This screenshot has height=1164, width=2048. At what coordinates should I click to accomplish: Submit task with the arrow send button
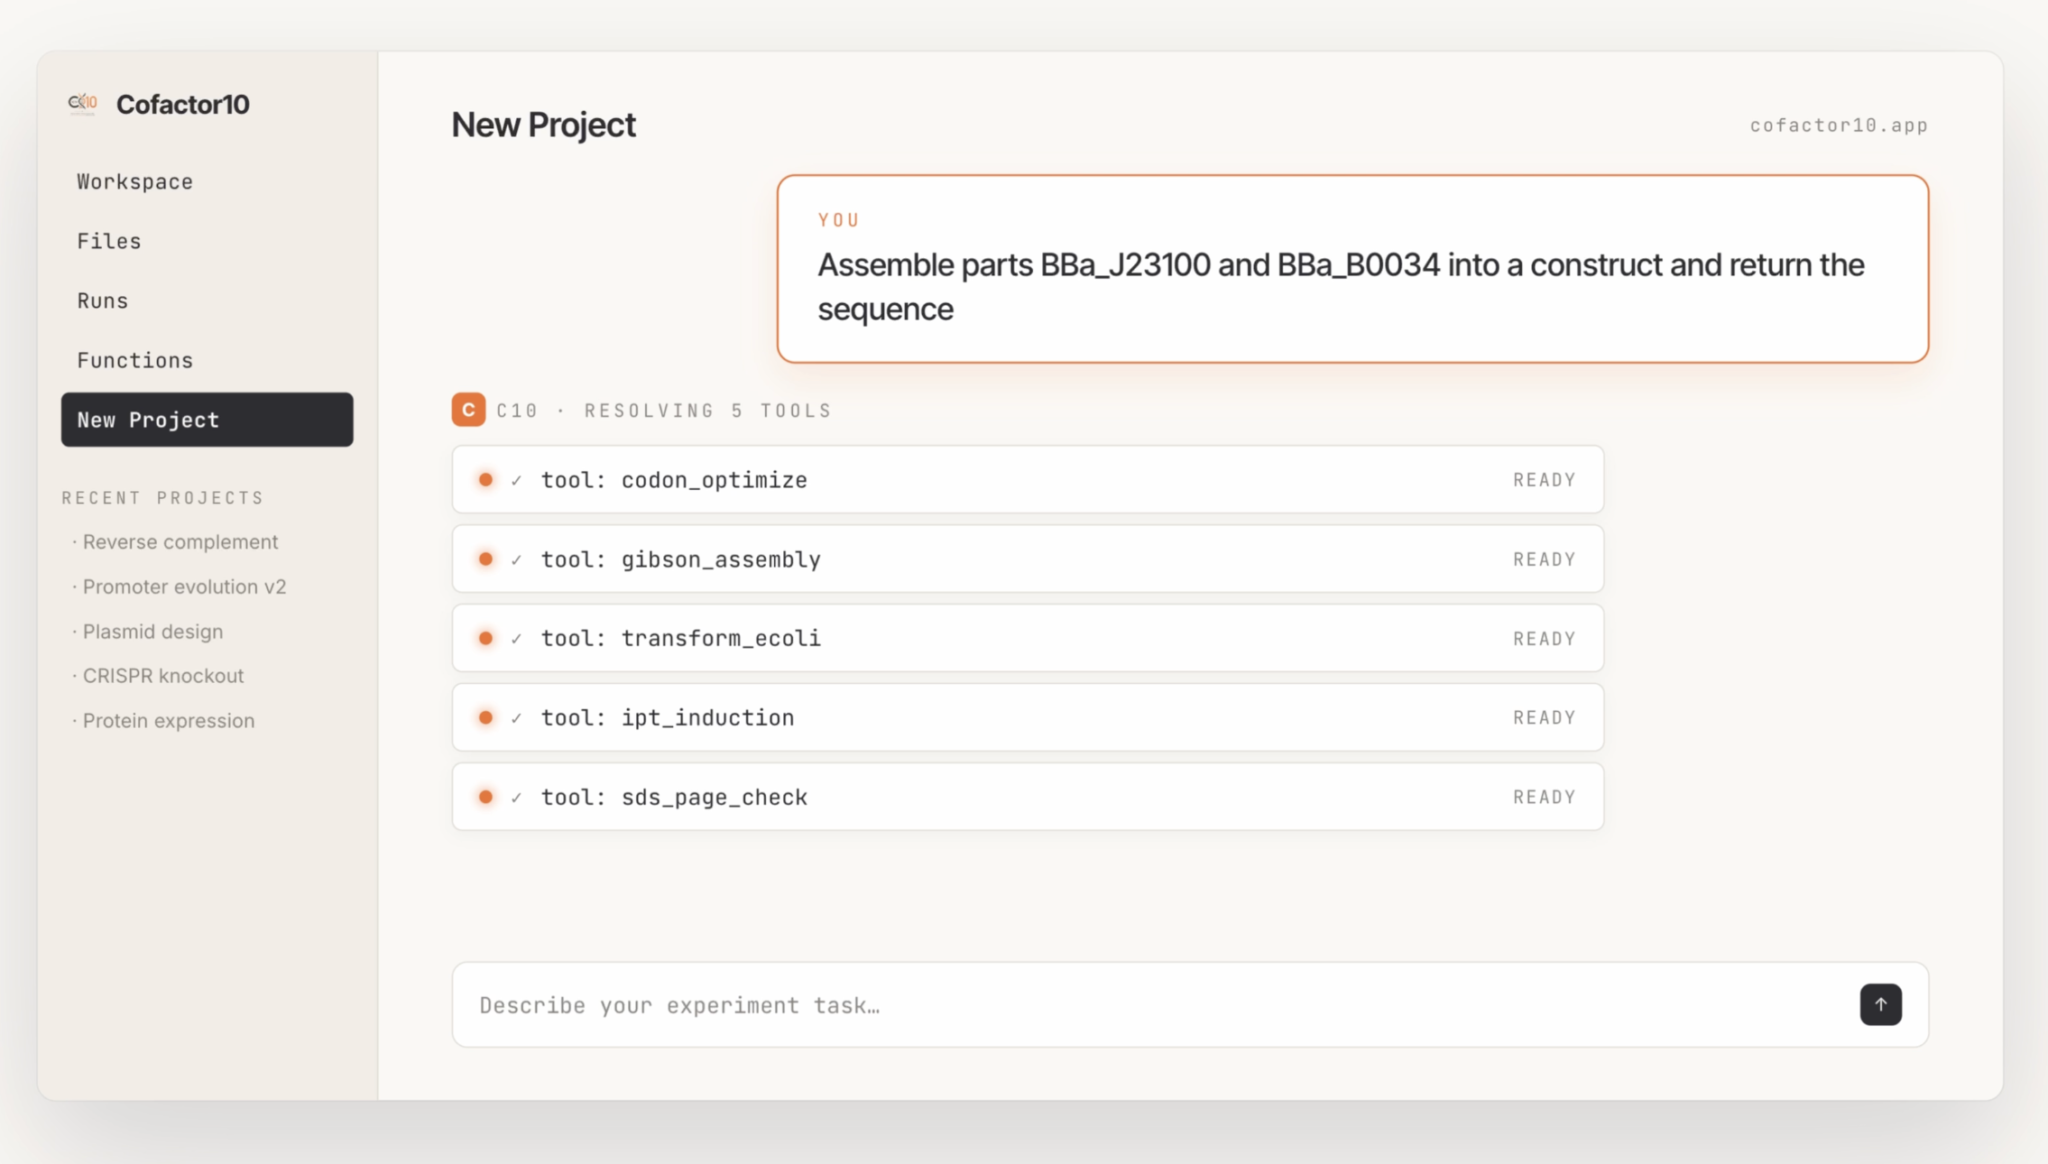[1880, 1004]
